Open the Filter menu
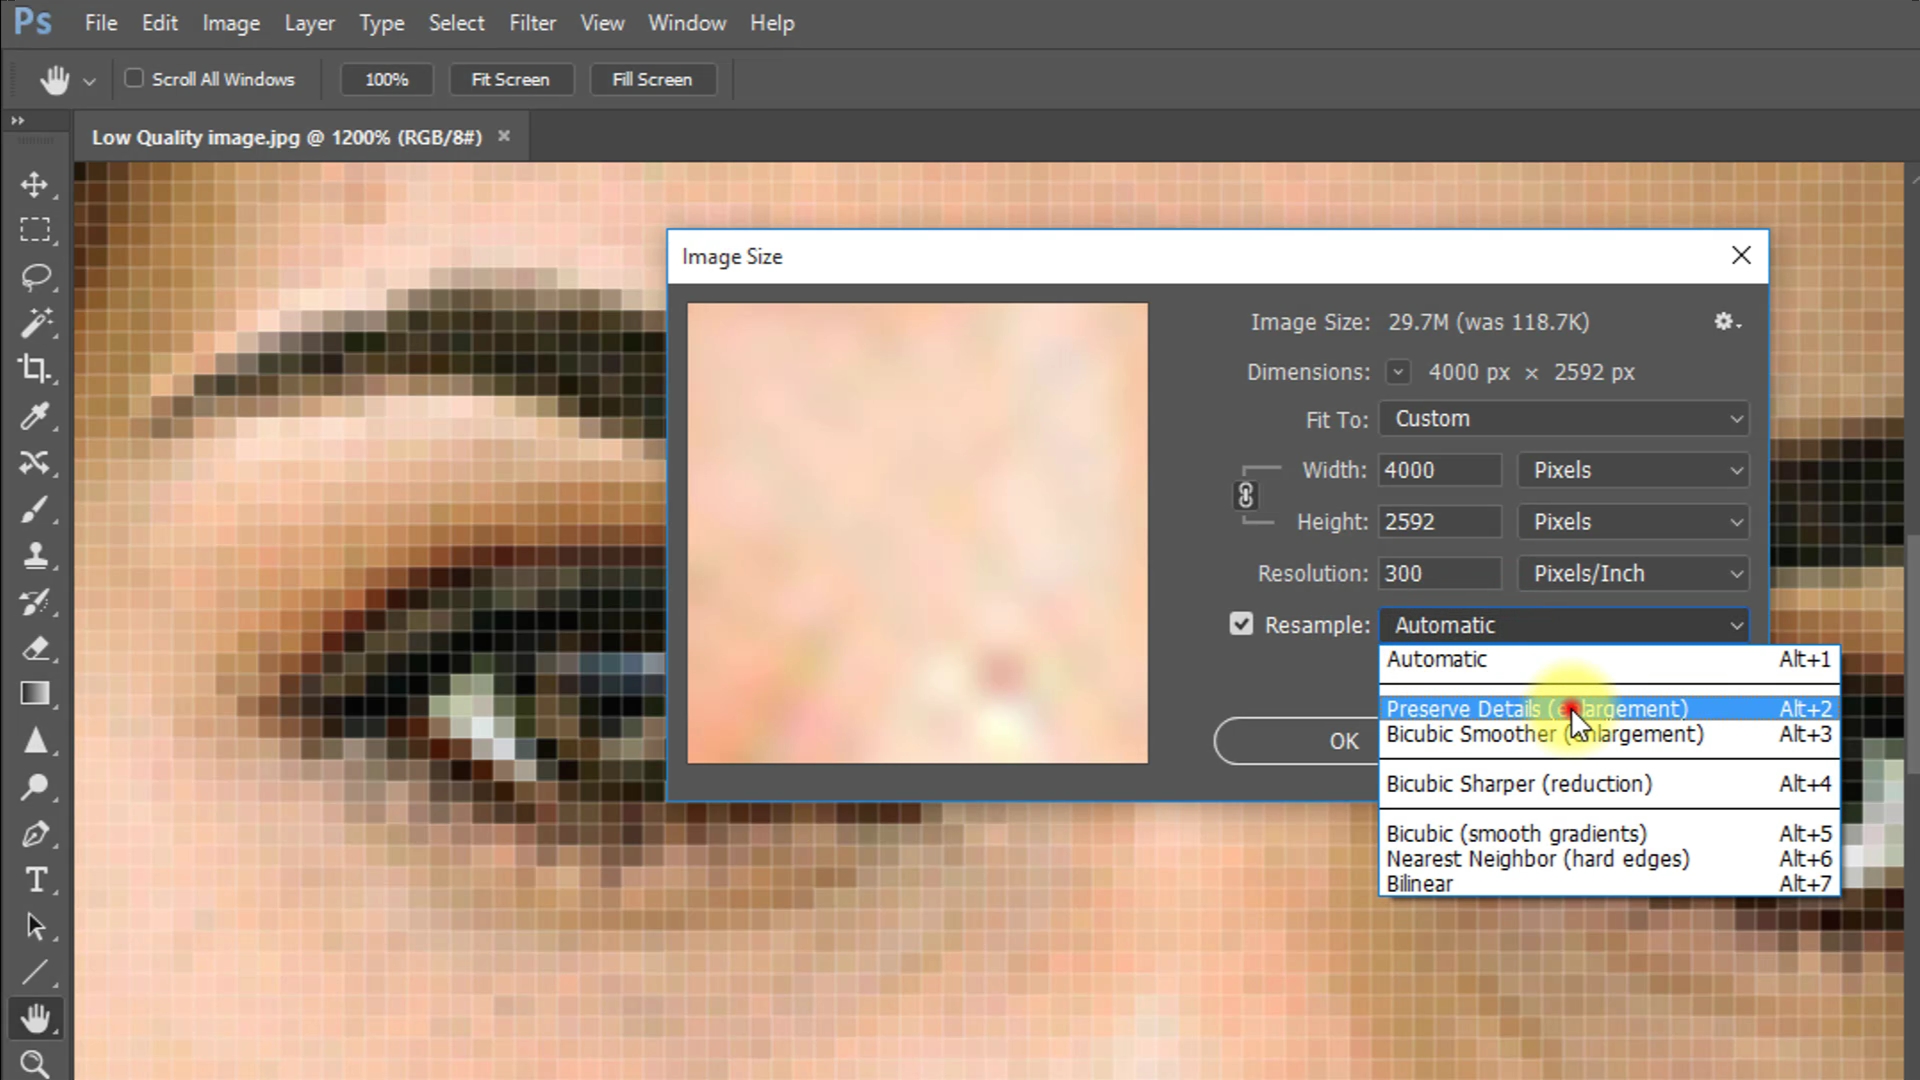Image resolution: width=1920 pixels, height=1080 pixels. tap(532, 22)
